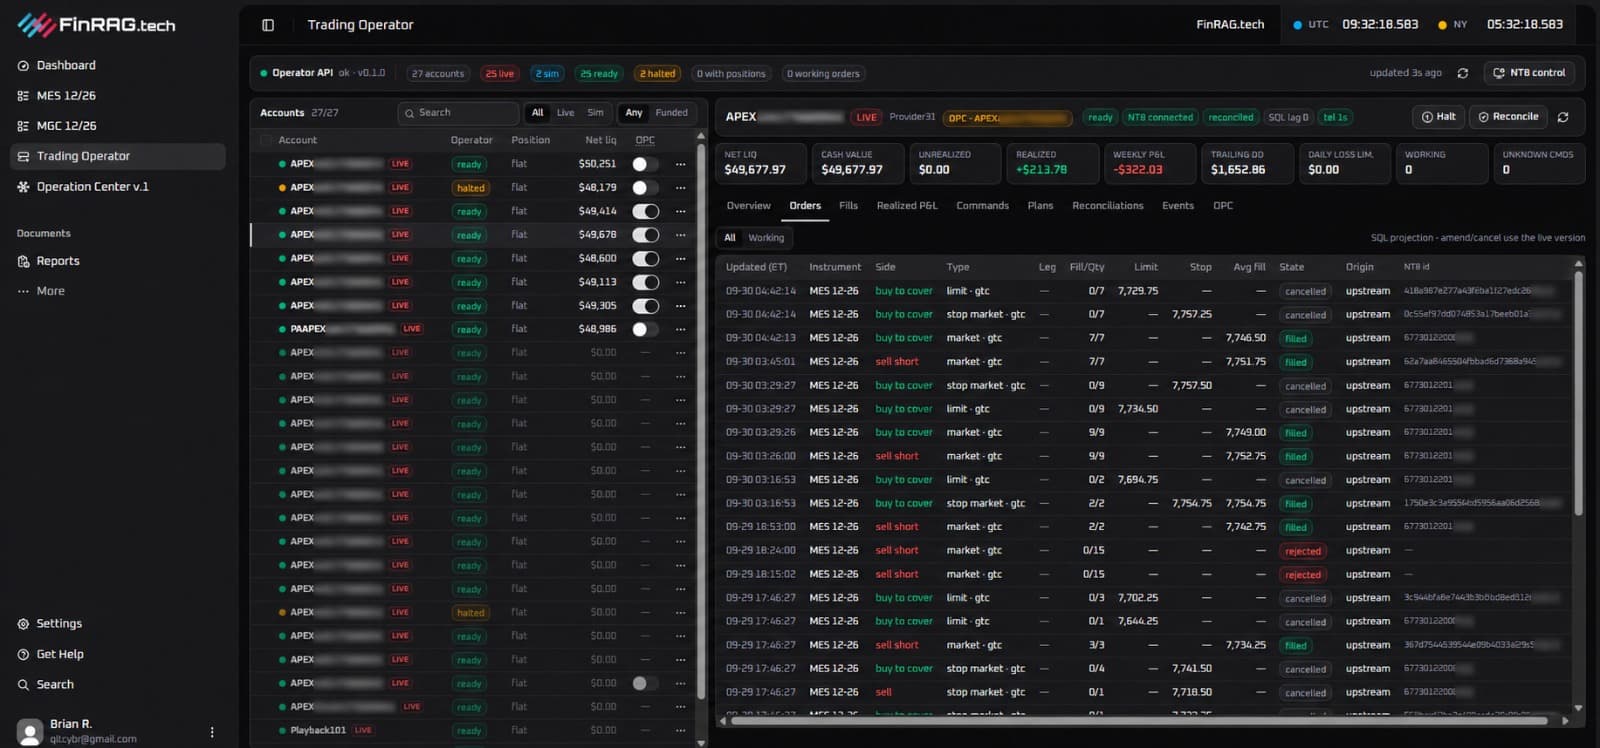The height and width of the screenshot is (748, 1600).
Task: Switch to the Fills tab
Action: click(848, 206)
